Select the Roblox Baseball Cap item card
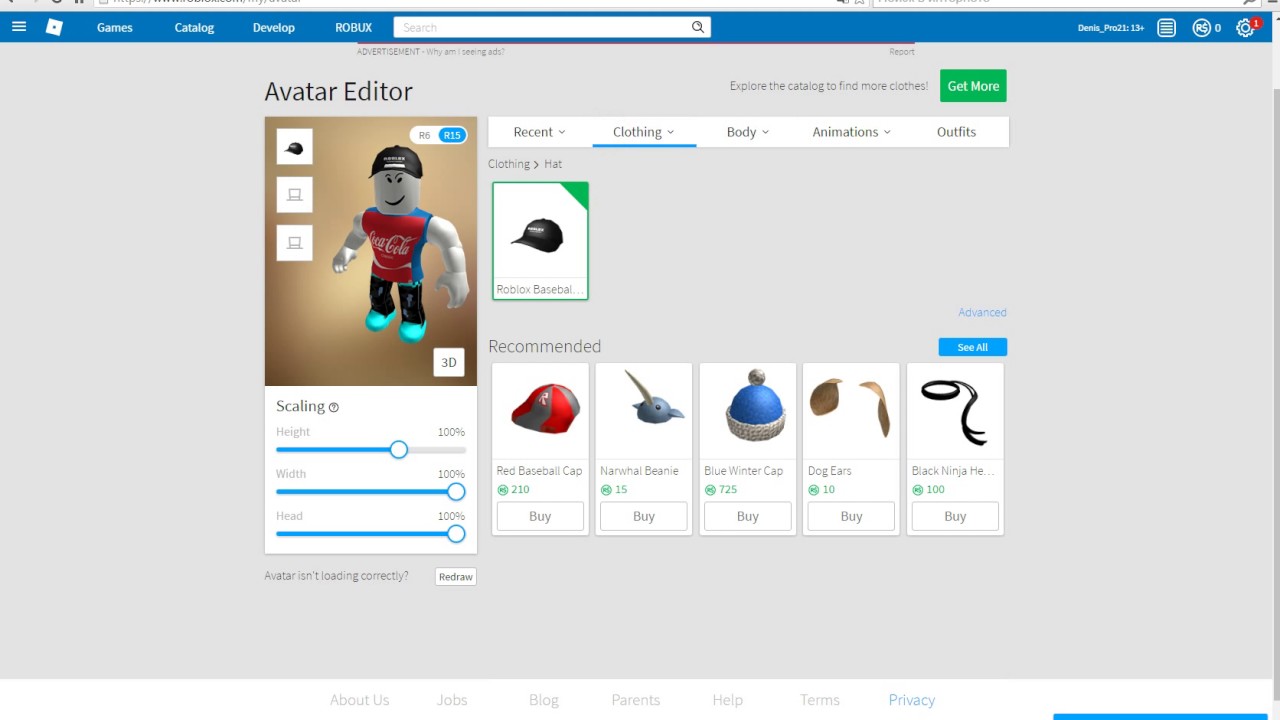Viewport: 1280px width, 720px height. (540, 241)
